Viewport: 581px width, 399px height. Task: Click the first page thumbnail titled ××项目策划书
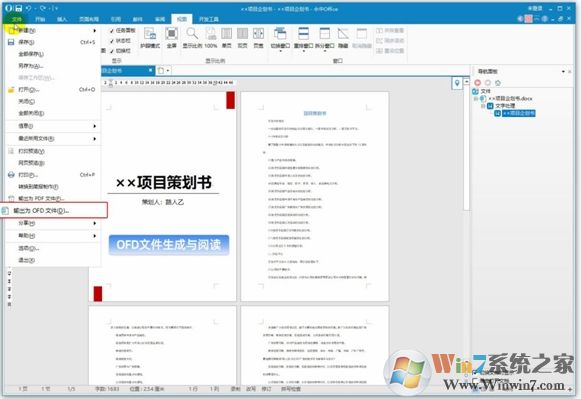coord(162,196)
